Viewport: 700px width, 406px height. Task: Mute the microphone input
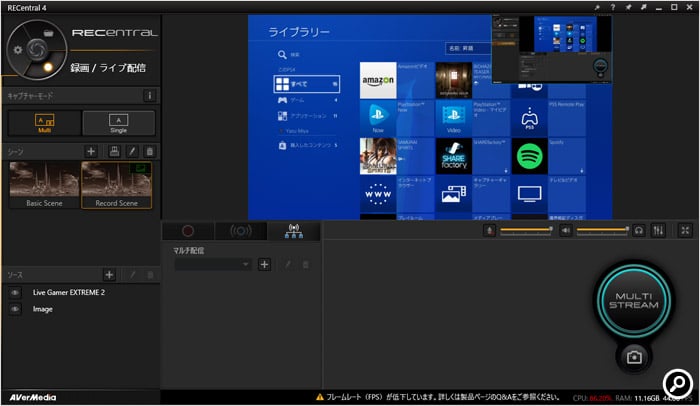(490, 230)
